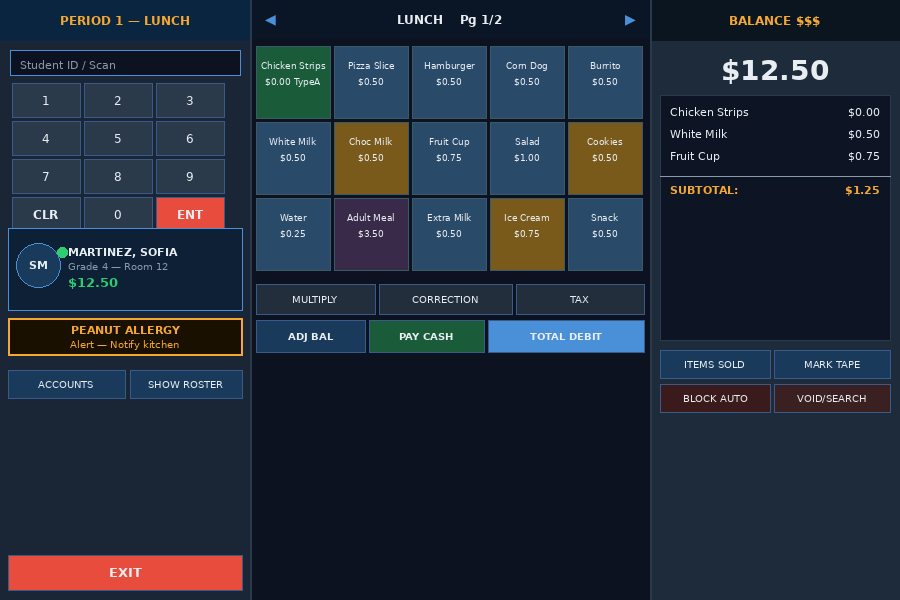Click the SUBTOTAL $1.25 line
This screenshot has width=900, height=600.
pyautogui.click(x=775, y=190)
